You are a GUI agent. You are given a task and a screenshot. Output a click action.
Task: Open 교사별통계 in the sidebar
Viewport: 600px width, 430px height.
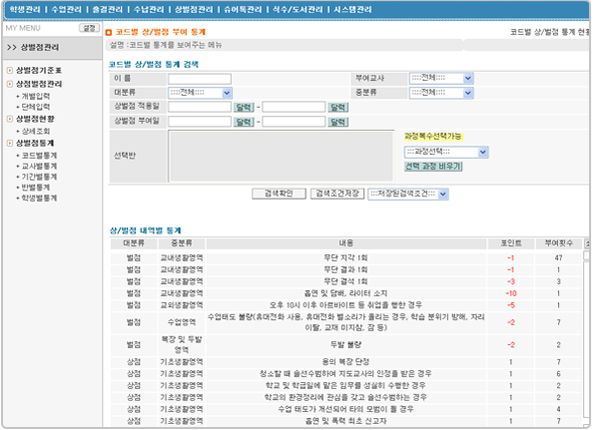click(x=40, y=166)
